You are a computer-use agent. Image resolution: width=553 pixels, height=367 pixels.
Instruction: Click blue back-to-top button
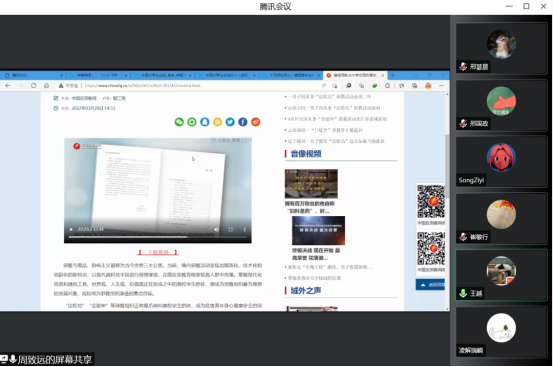coord(430,285)
